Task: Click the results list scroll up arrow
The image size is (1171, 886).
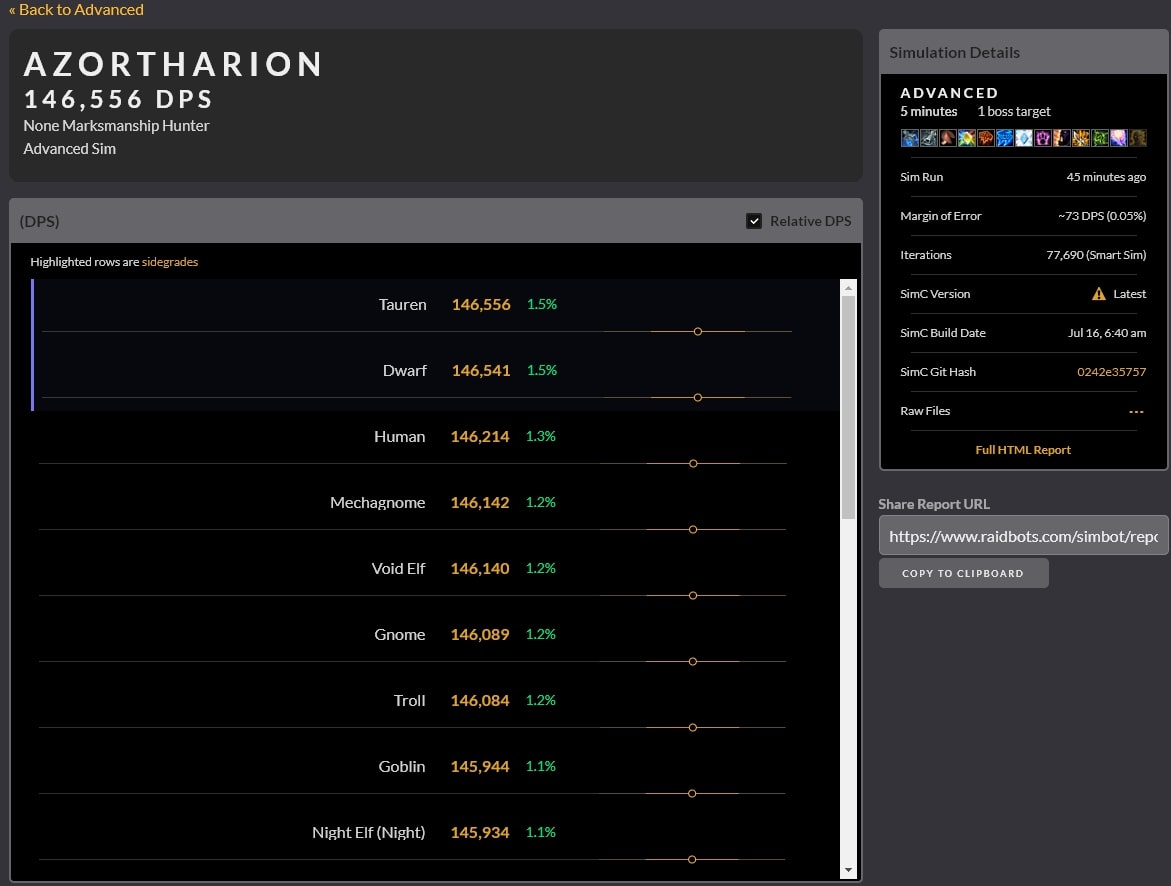Action: (x=849, y=288)
